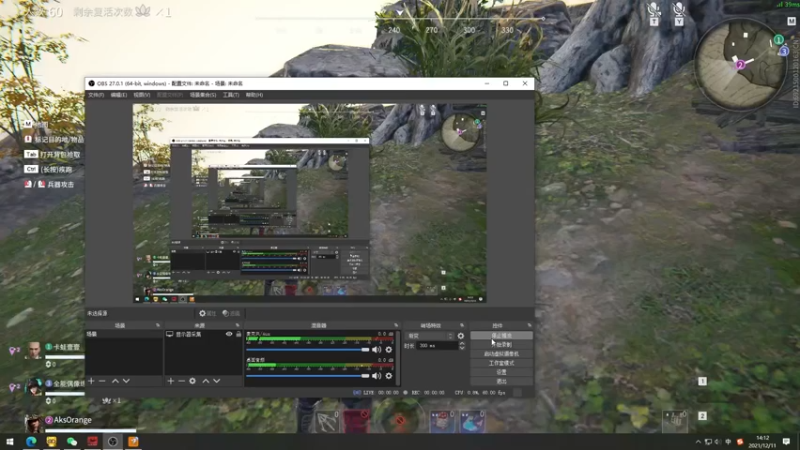
Task: Move source down in Sources panel
Action: click(217, 381)
